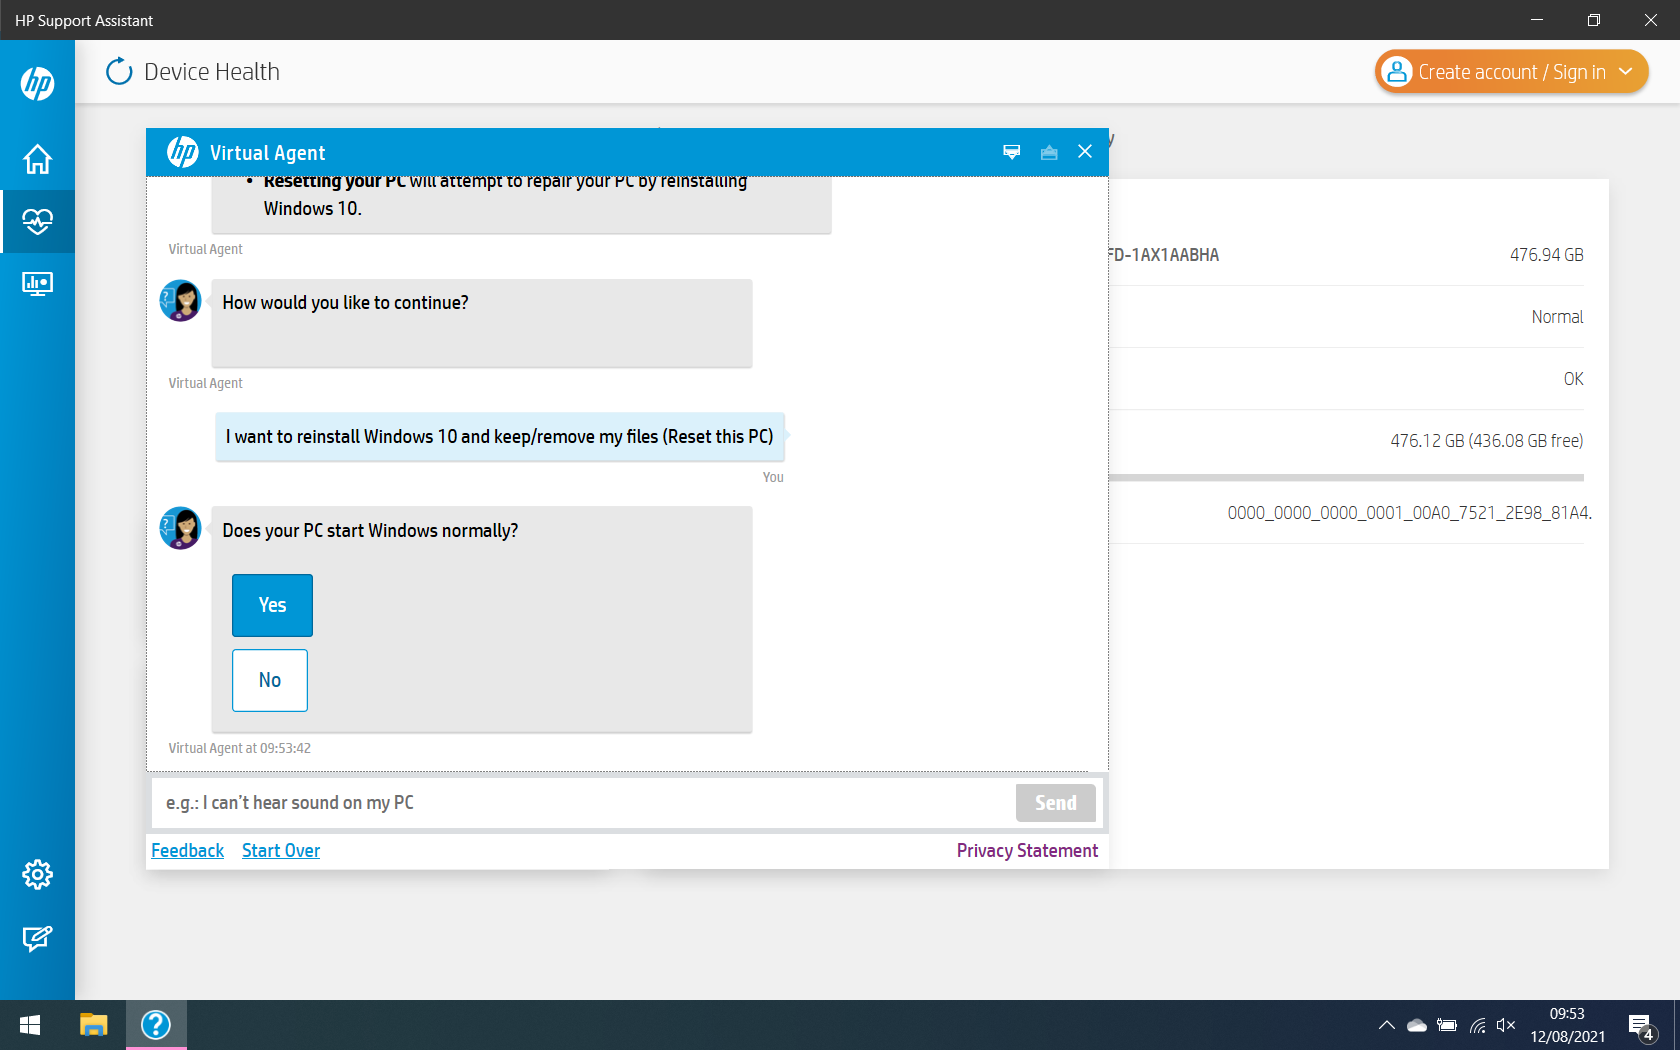Viewport: 1680px width, 1050px height.
Task: Open the Privacy Statement link
Action: [x=1027, y=851]
